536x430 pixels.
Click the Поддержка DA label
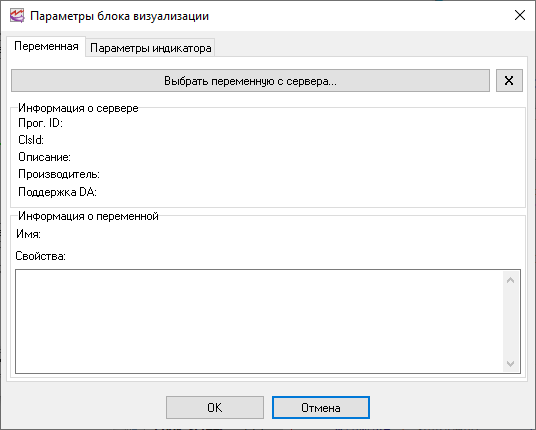pos(57,192)
